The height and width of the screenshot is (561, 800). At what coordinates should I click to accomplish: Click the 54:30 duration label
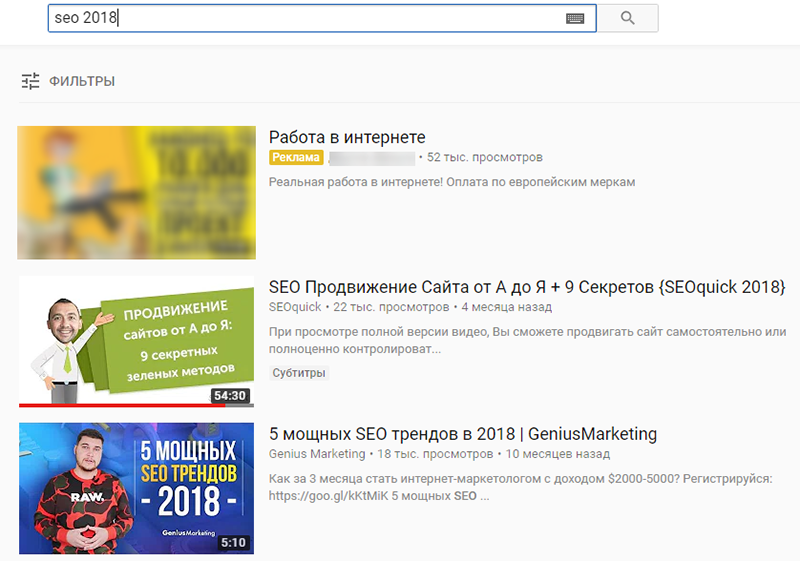[x=230, y=395]
